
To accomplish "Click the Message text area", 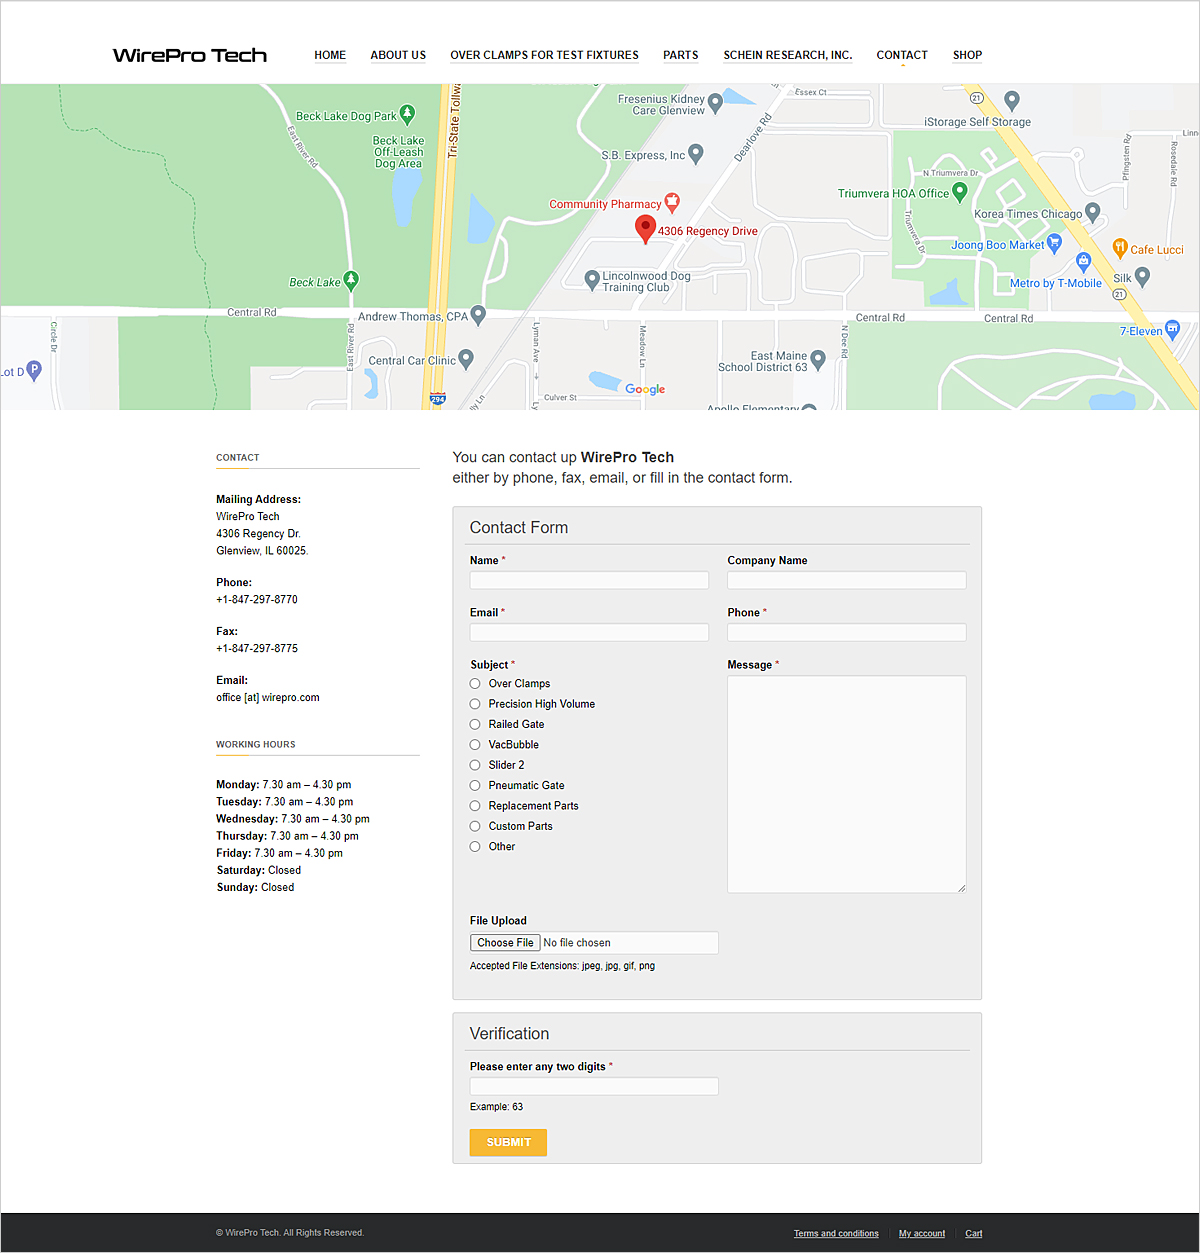I will [847, 784].
